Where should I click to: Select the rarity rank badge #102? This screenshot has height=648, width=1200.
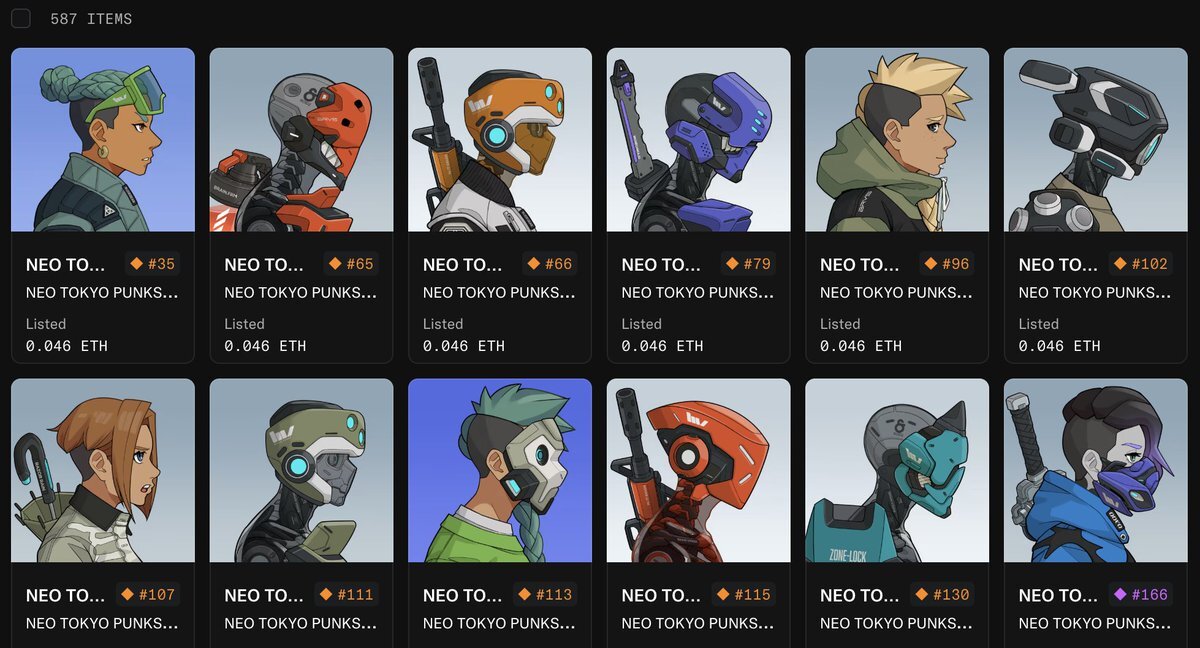[1140, 264]
